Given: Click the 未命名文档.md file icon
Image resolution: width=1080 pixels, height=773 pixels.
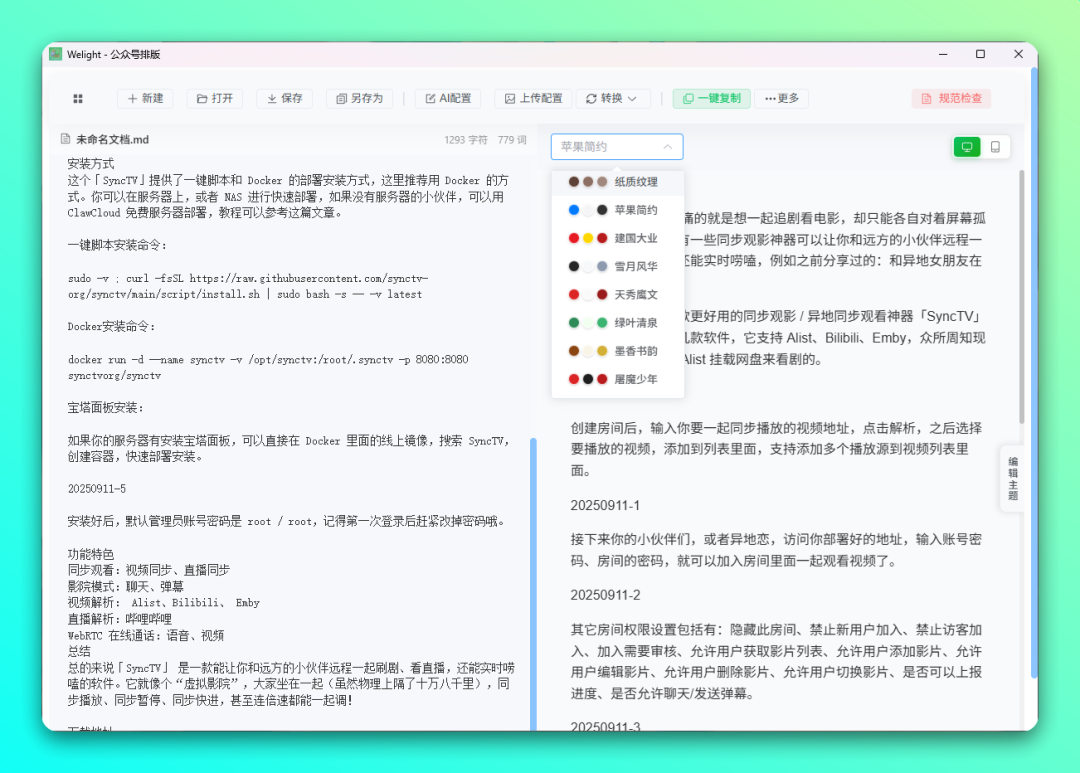Looking at the screenshot, I should point(66,140).
